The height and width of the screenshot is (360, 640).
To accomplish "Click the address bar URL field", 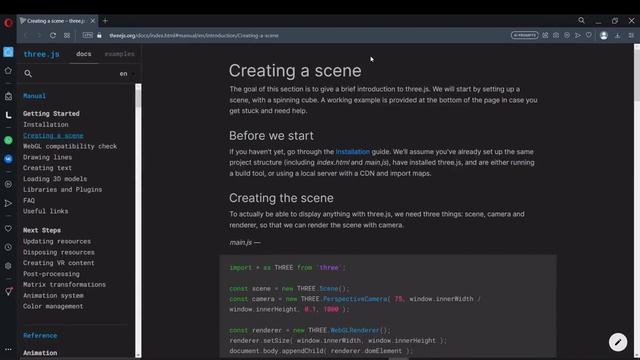I will 194,36.
